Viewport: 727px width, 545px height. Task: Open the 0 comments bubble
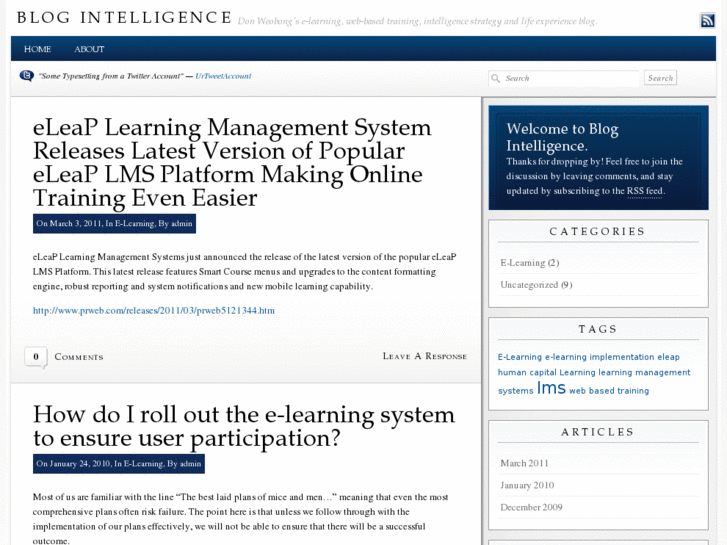36,357
